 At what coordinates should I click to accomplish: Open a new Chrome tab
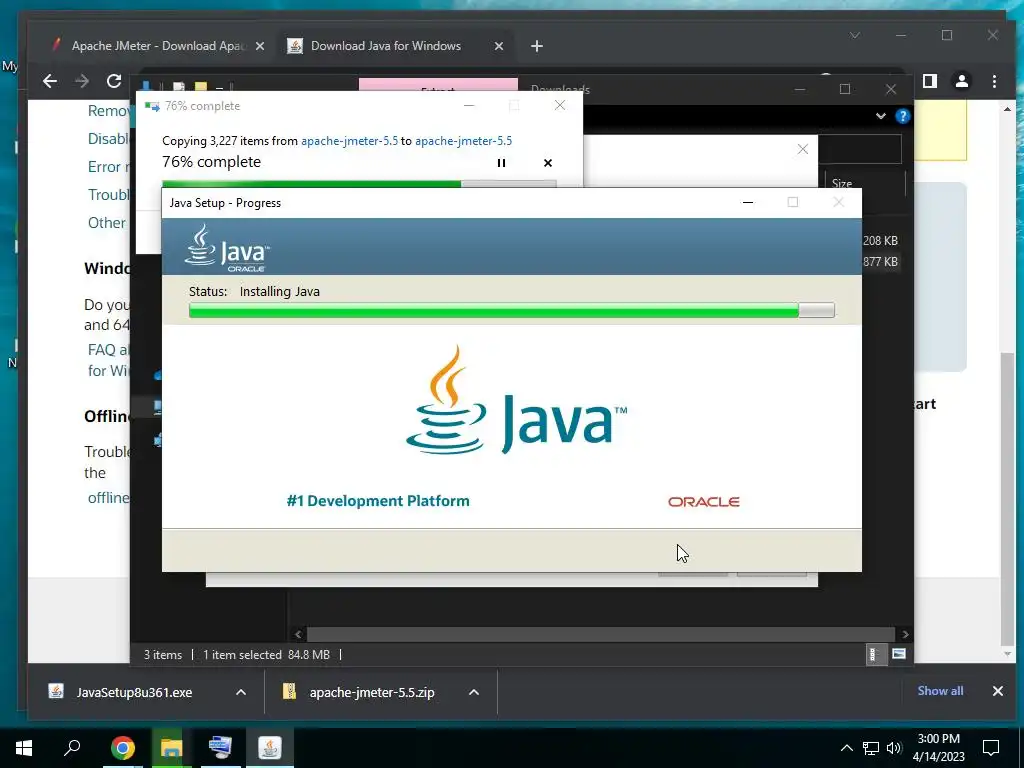[537, 46]
